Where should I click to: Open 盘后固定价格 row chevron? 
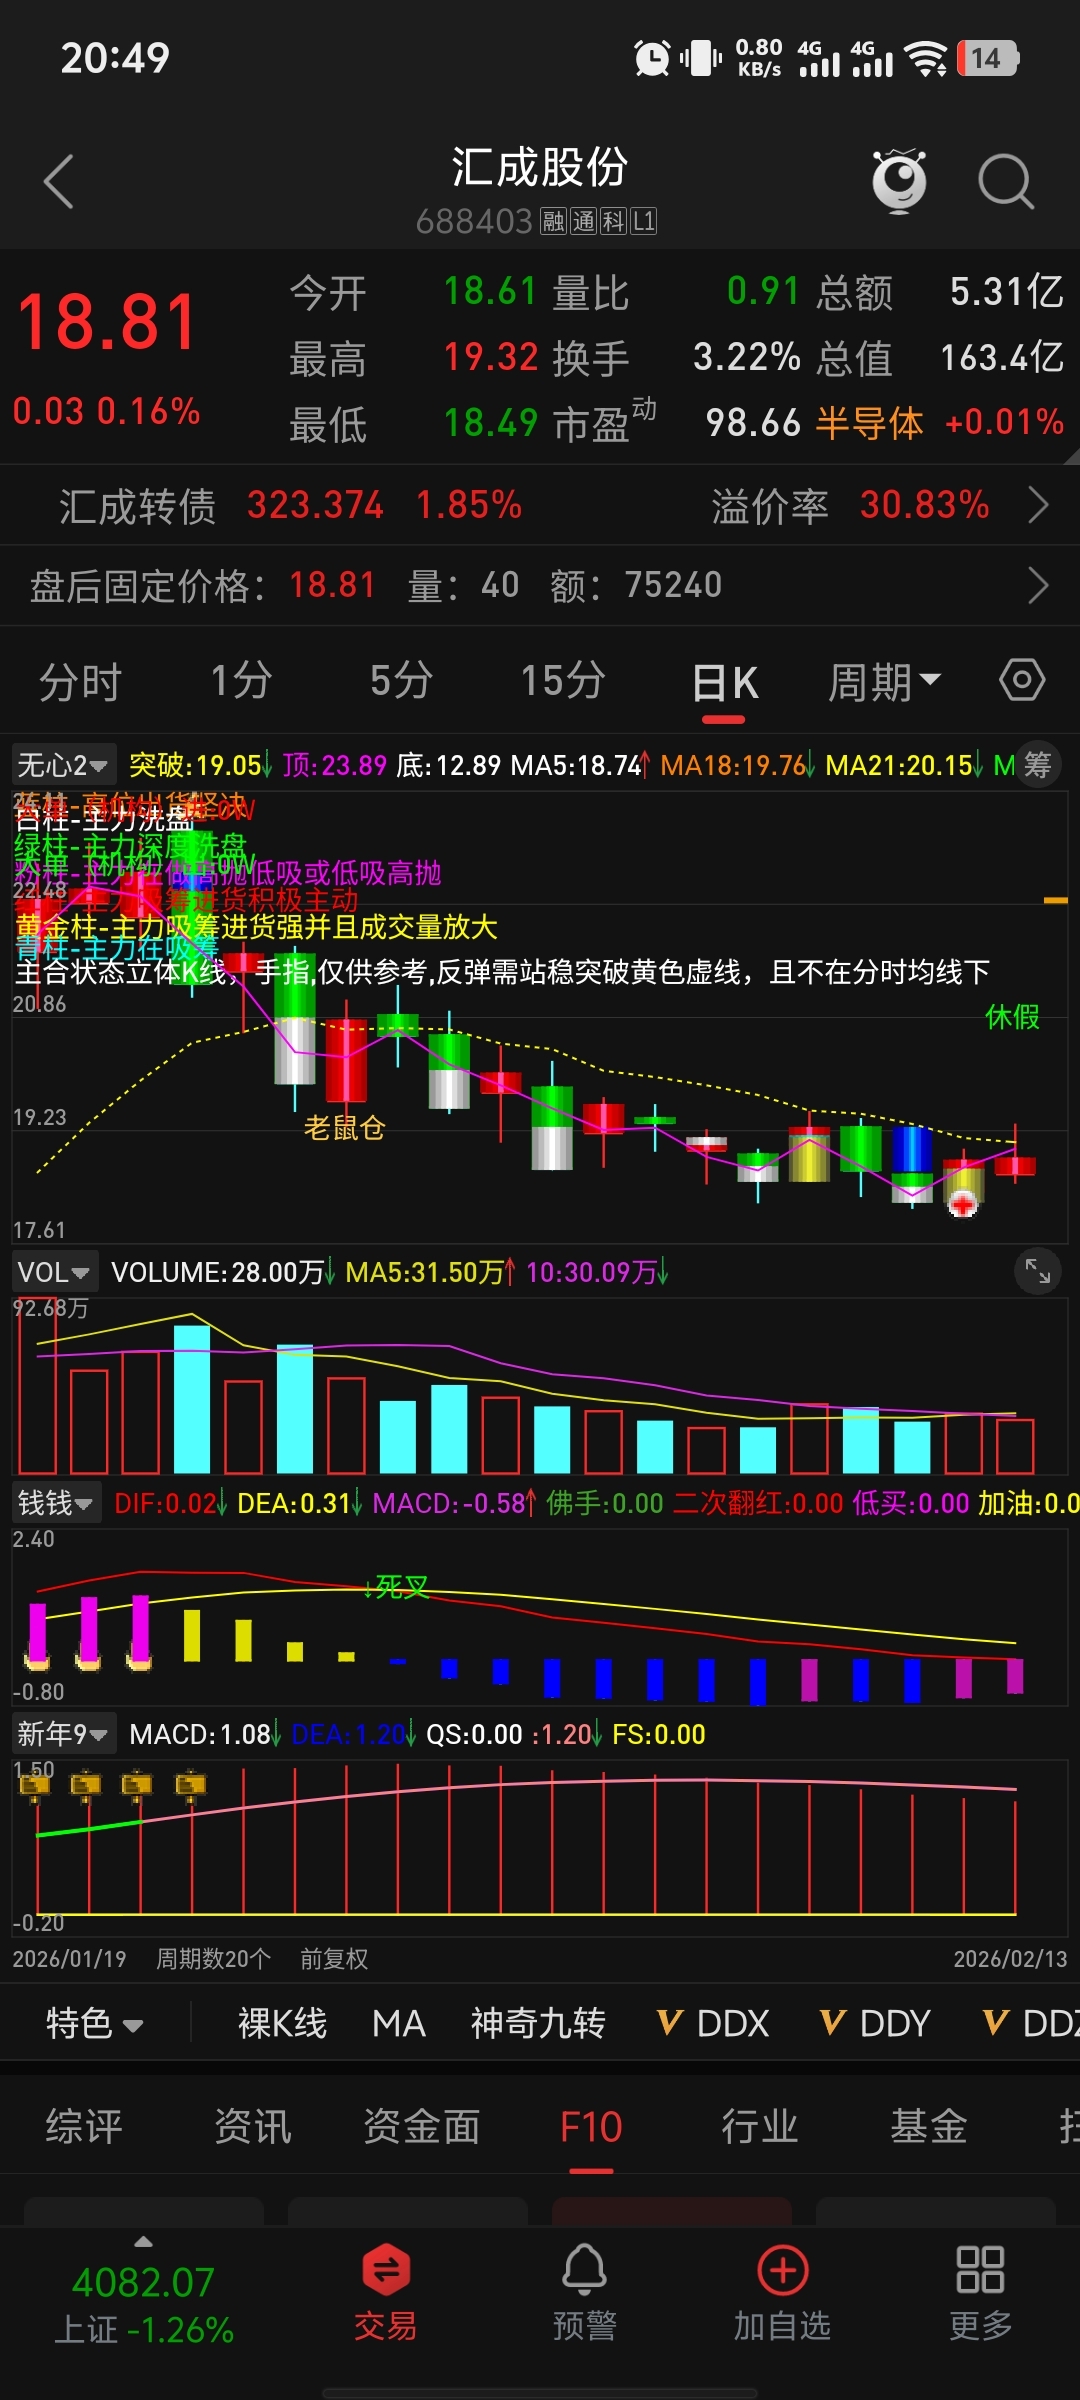(x=1038, y=585)
